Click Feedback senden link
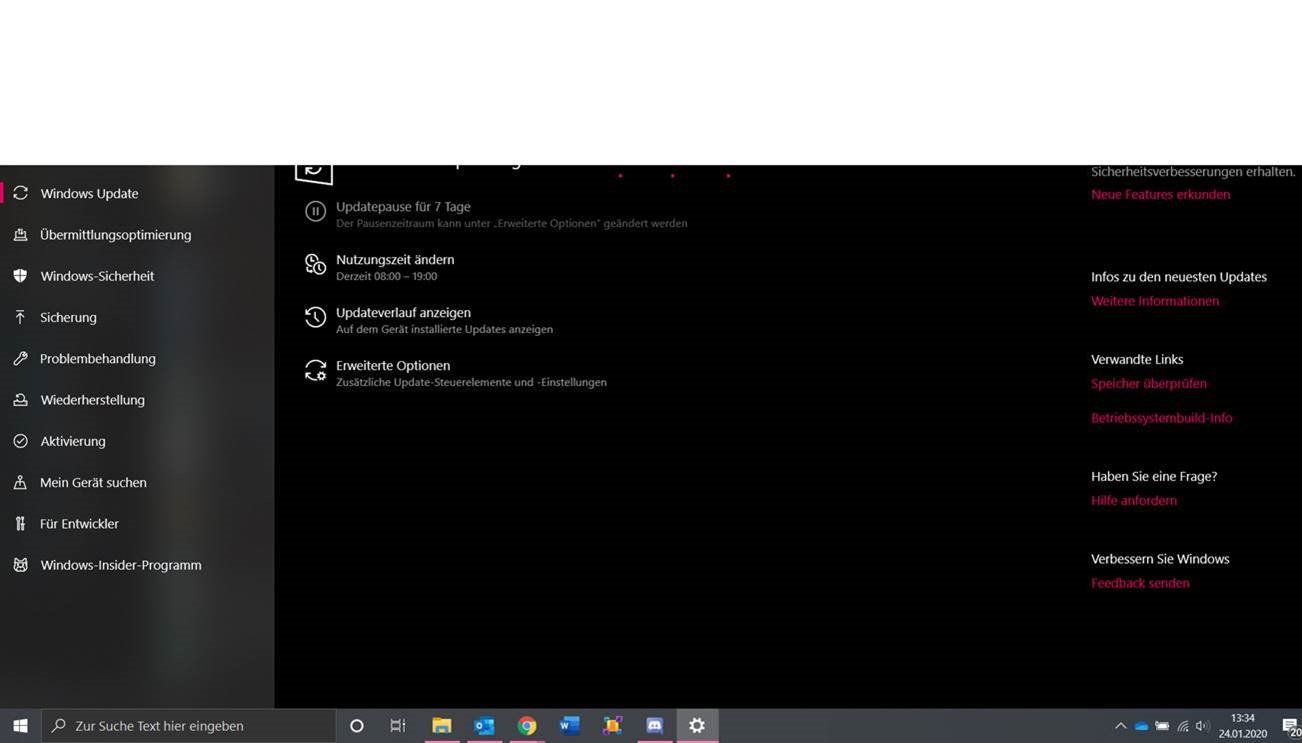Screen dimensions: 1302x743 1140,583
